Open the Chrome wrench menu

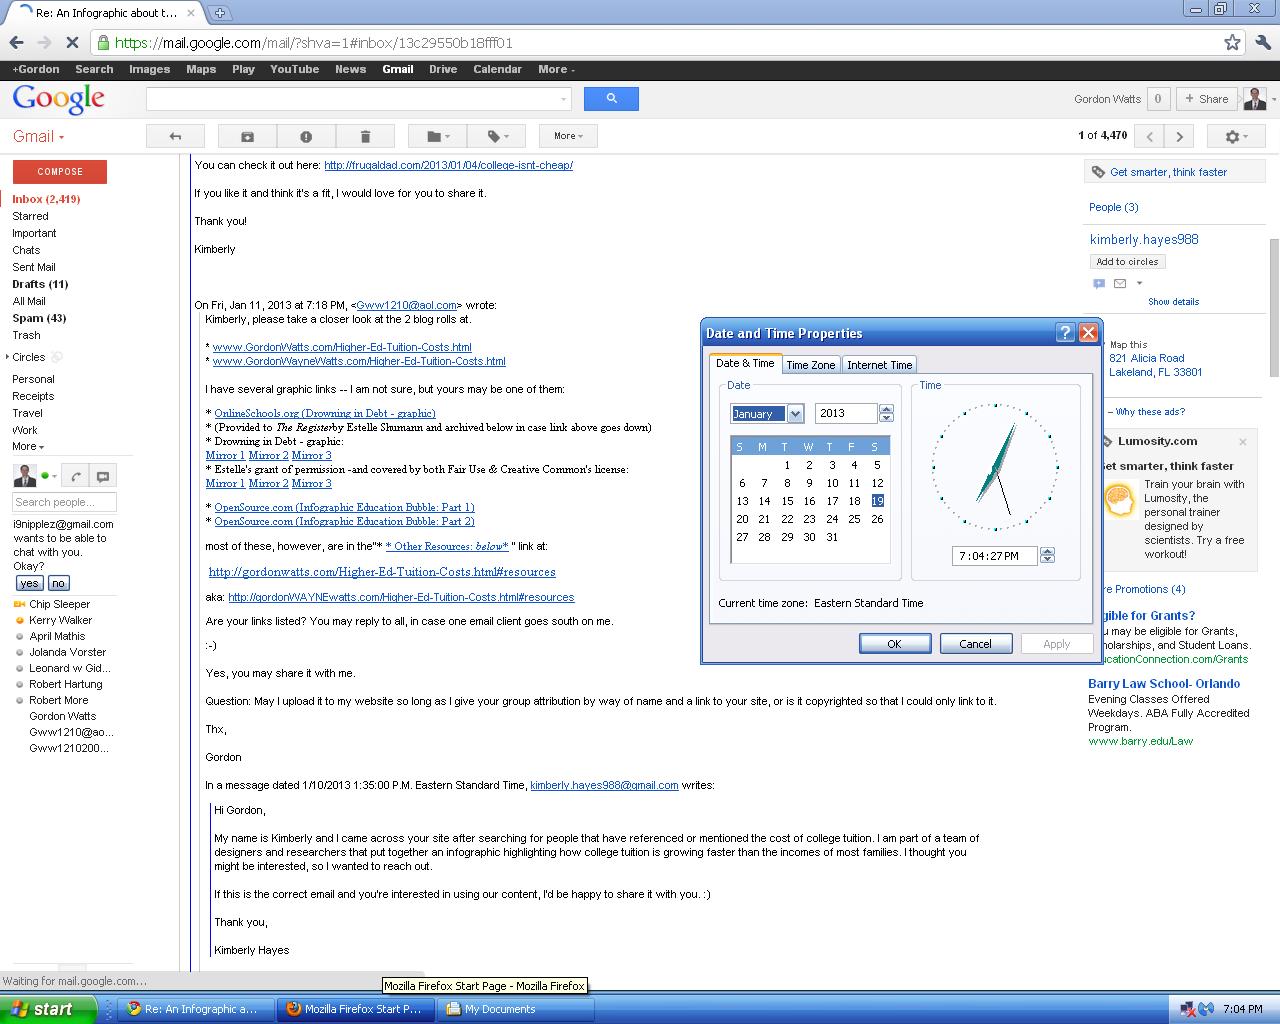point(1263,43)
